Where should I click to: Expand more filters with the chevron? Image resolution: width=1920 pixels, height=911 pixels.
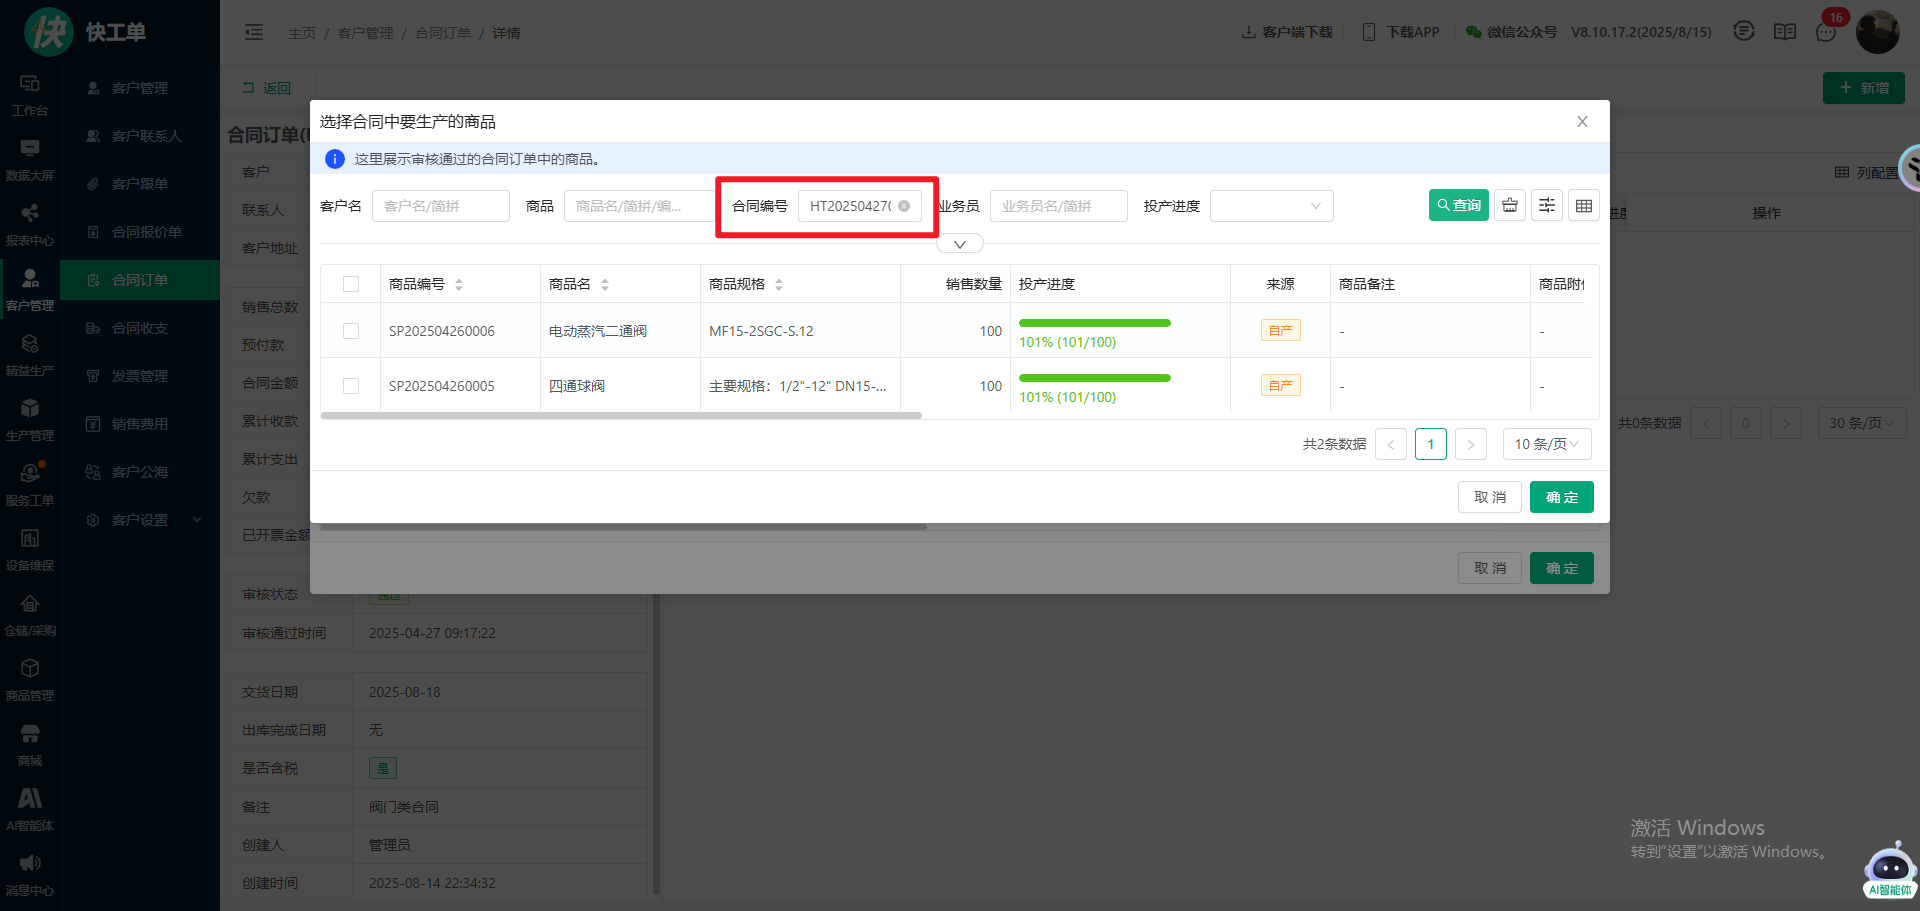tap(960, 244)
